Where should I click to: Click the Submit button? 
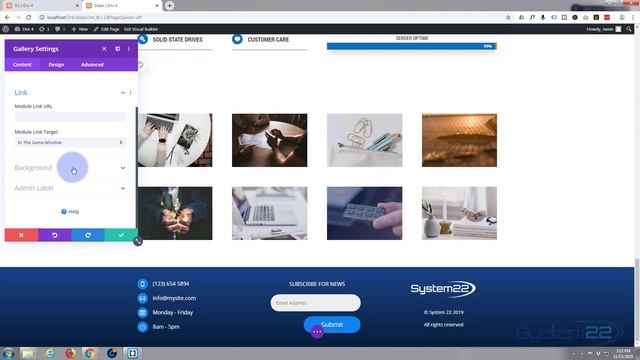click(332, 324)
